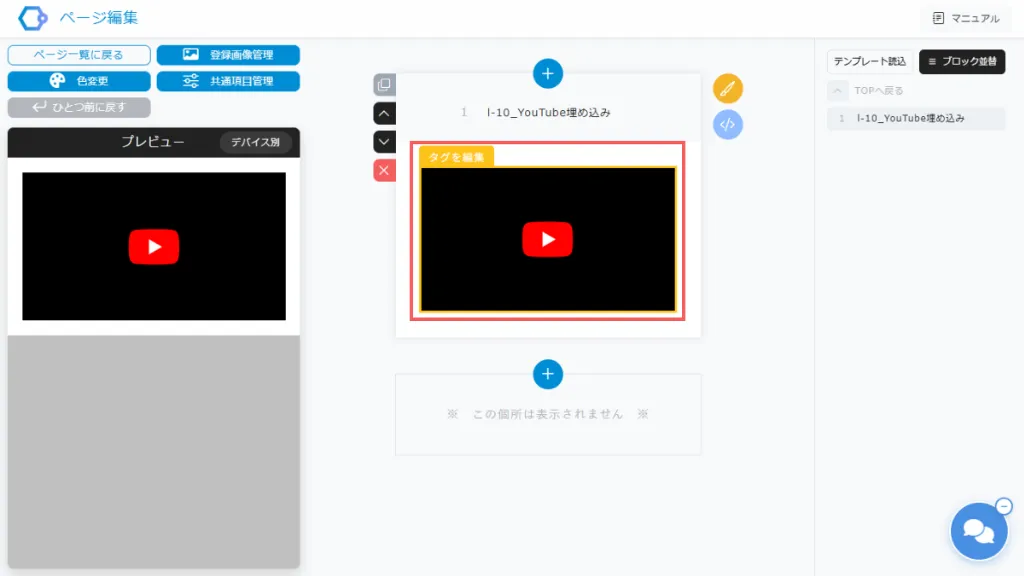
Task: Click the タグを編集 label tab
Action: click(456, 157)
